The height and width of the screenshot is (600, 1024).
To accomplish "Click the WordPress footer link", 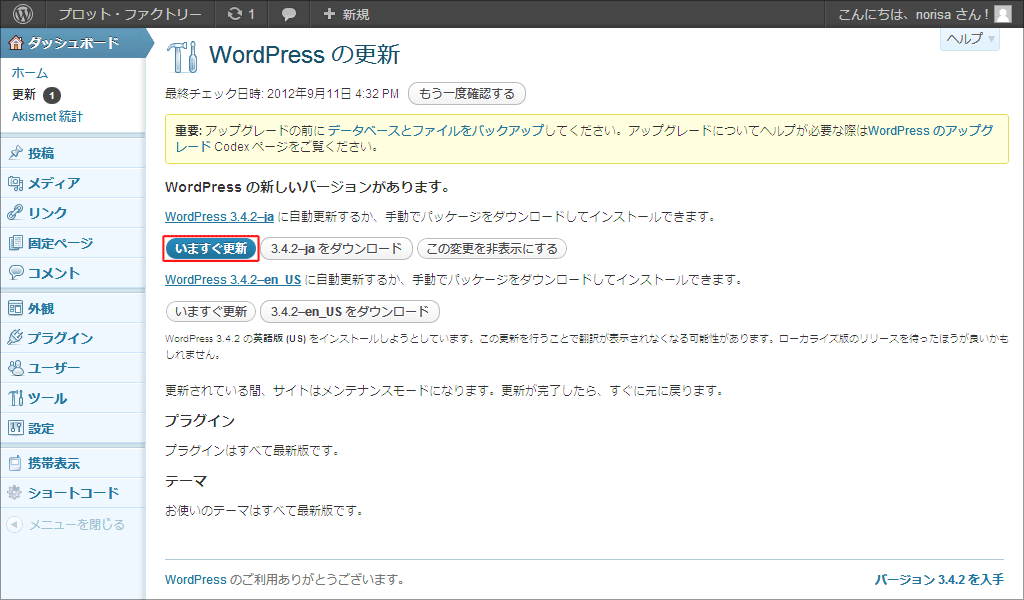I will pyautogui.click(x=196, y=580).
